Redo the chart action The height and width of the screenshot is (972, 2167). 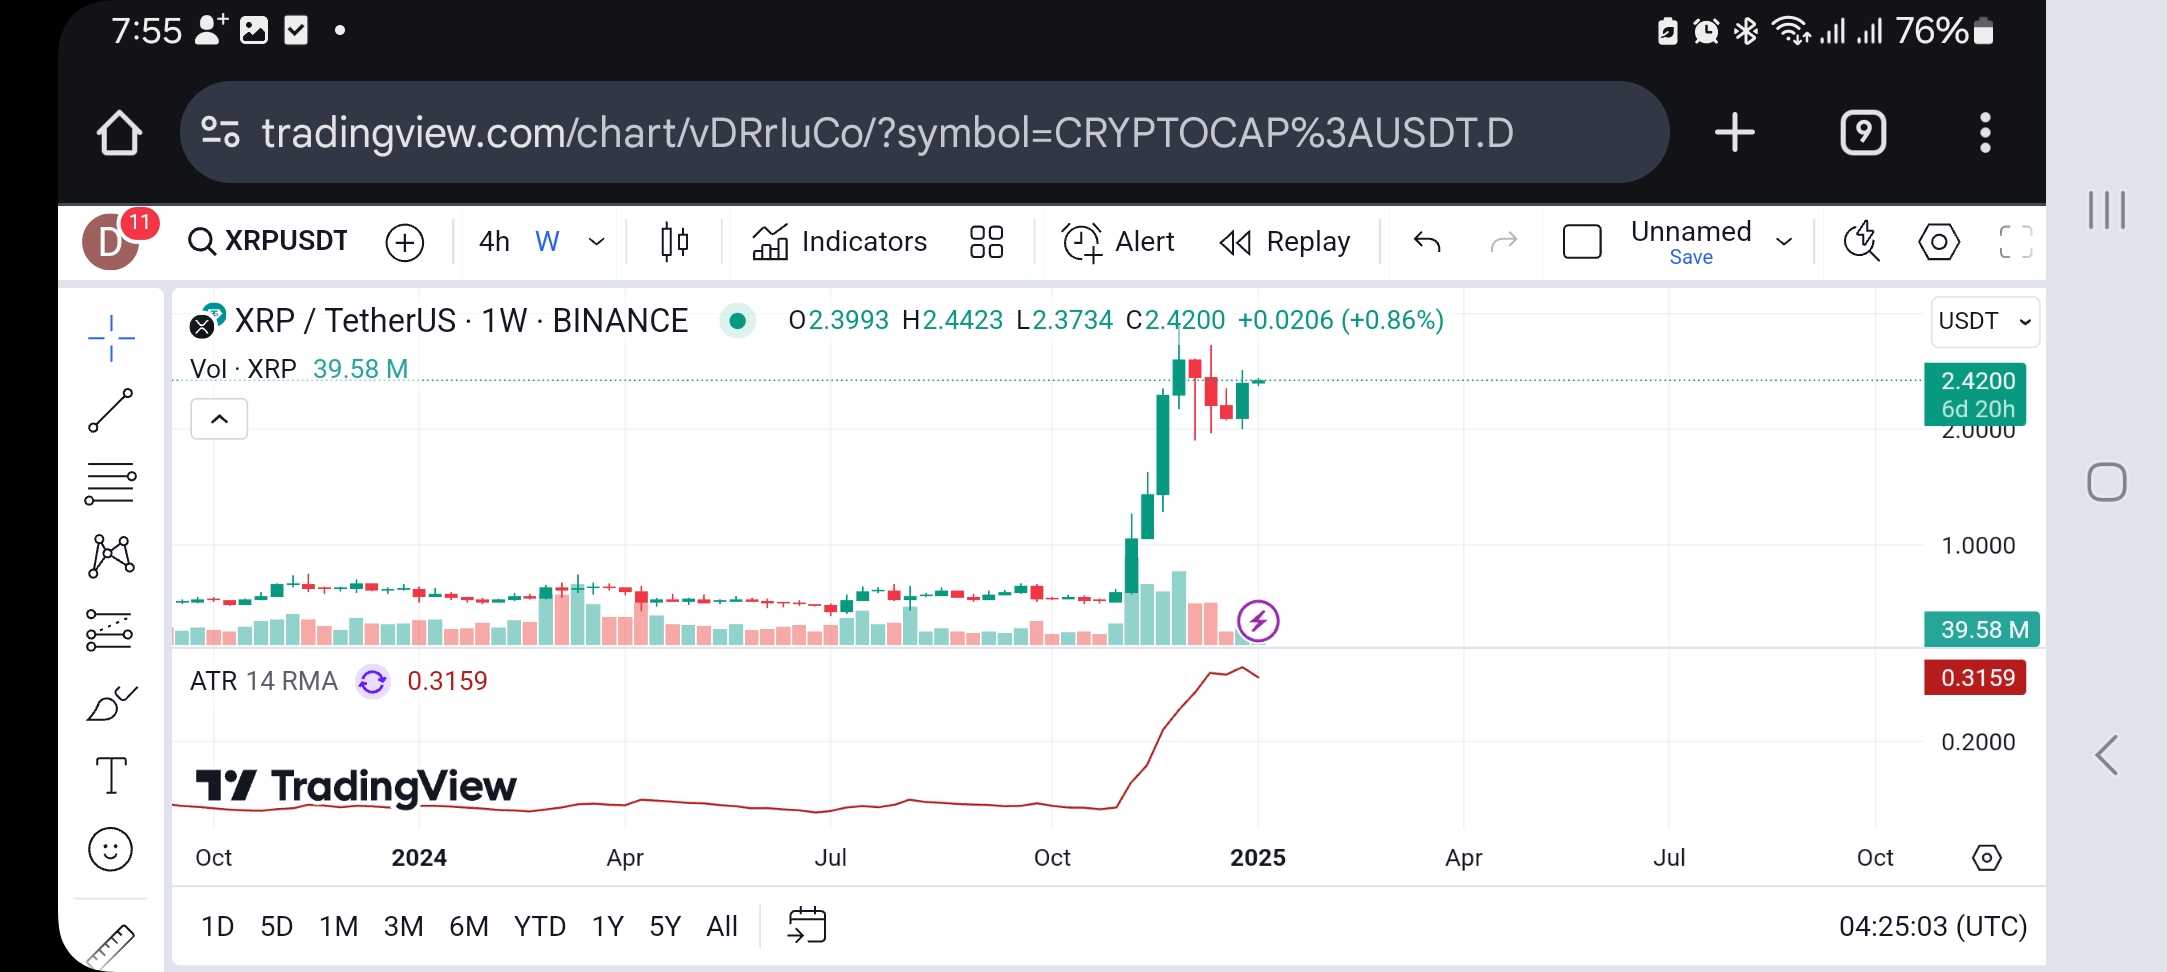pyautogui.click(x=1504, y=242)
